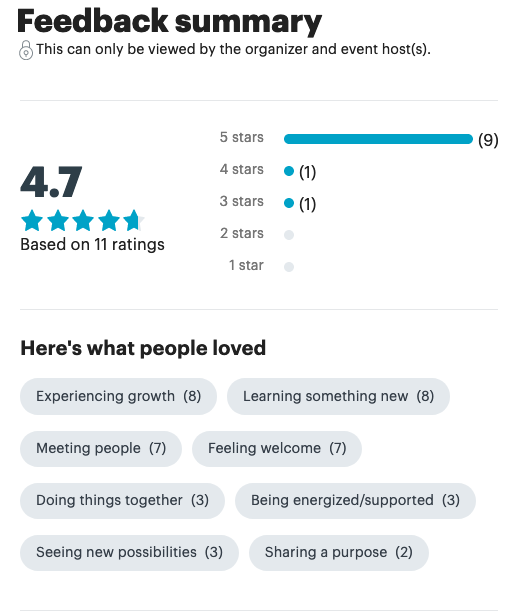Click the 4 stars blue dot
The width and height of the screenshot is (518, 613).
pos(289,171)
